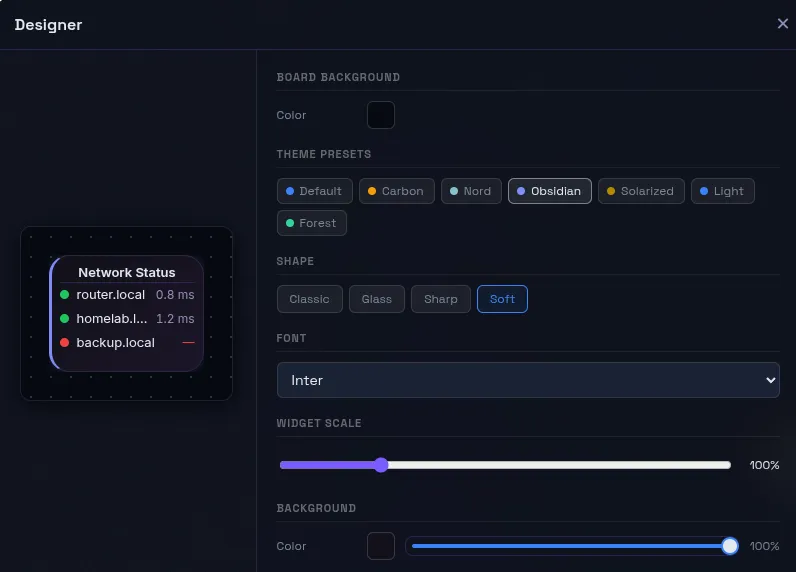Viewport: 796px width, 572px height.
Task: Click the Network Status widget title
Action: [x=127, y=273]
